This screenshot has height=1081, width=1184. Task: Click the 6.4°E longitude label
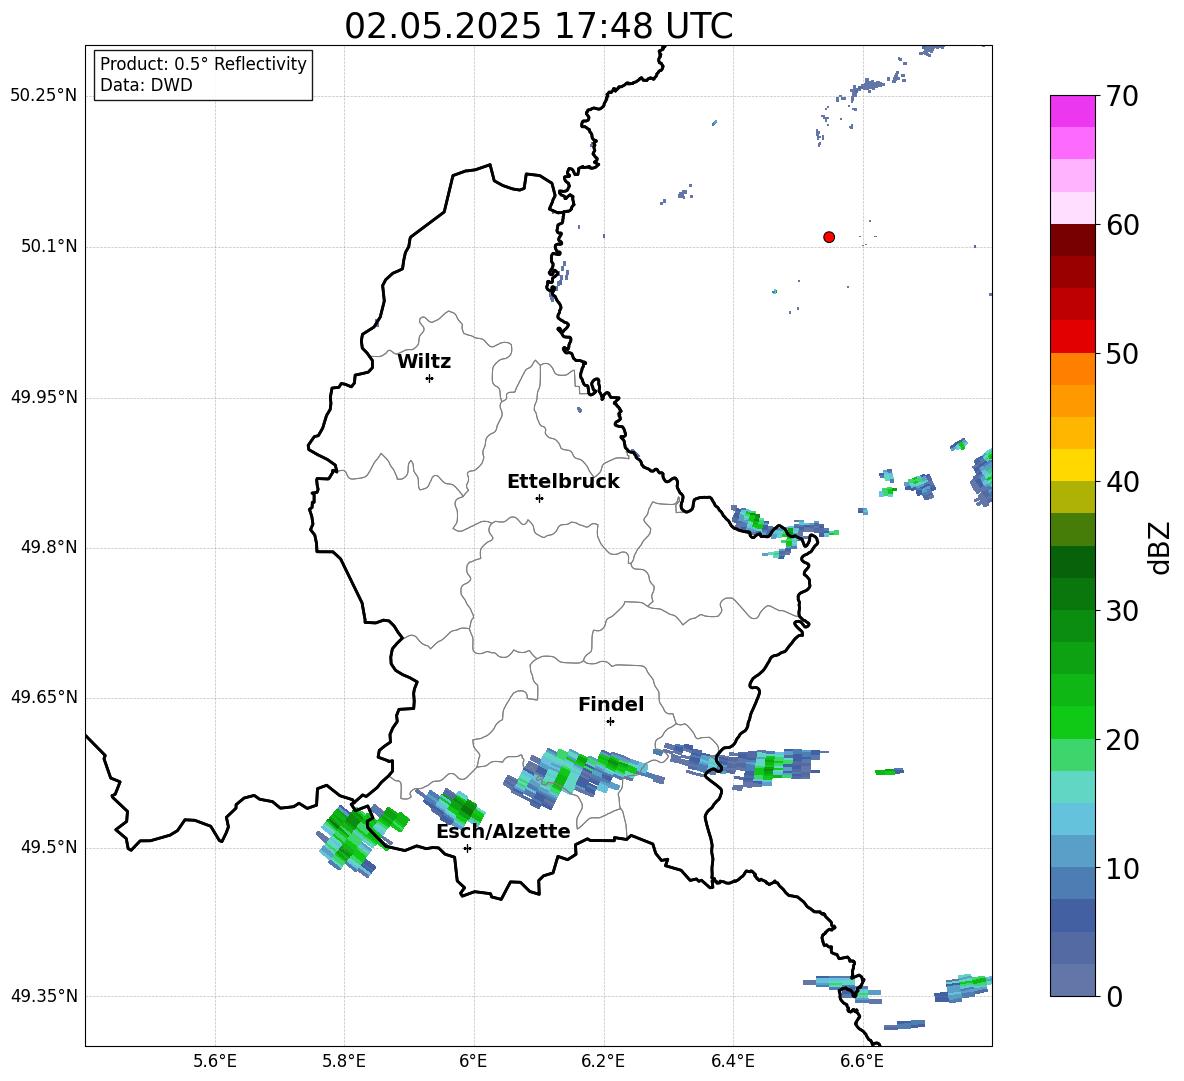click(733, 1061)
